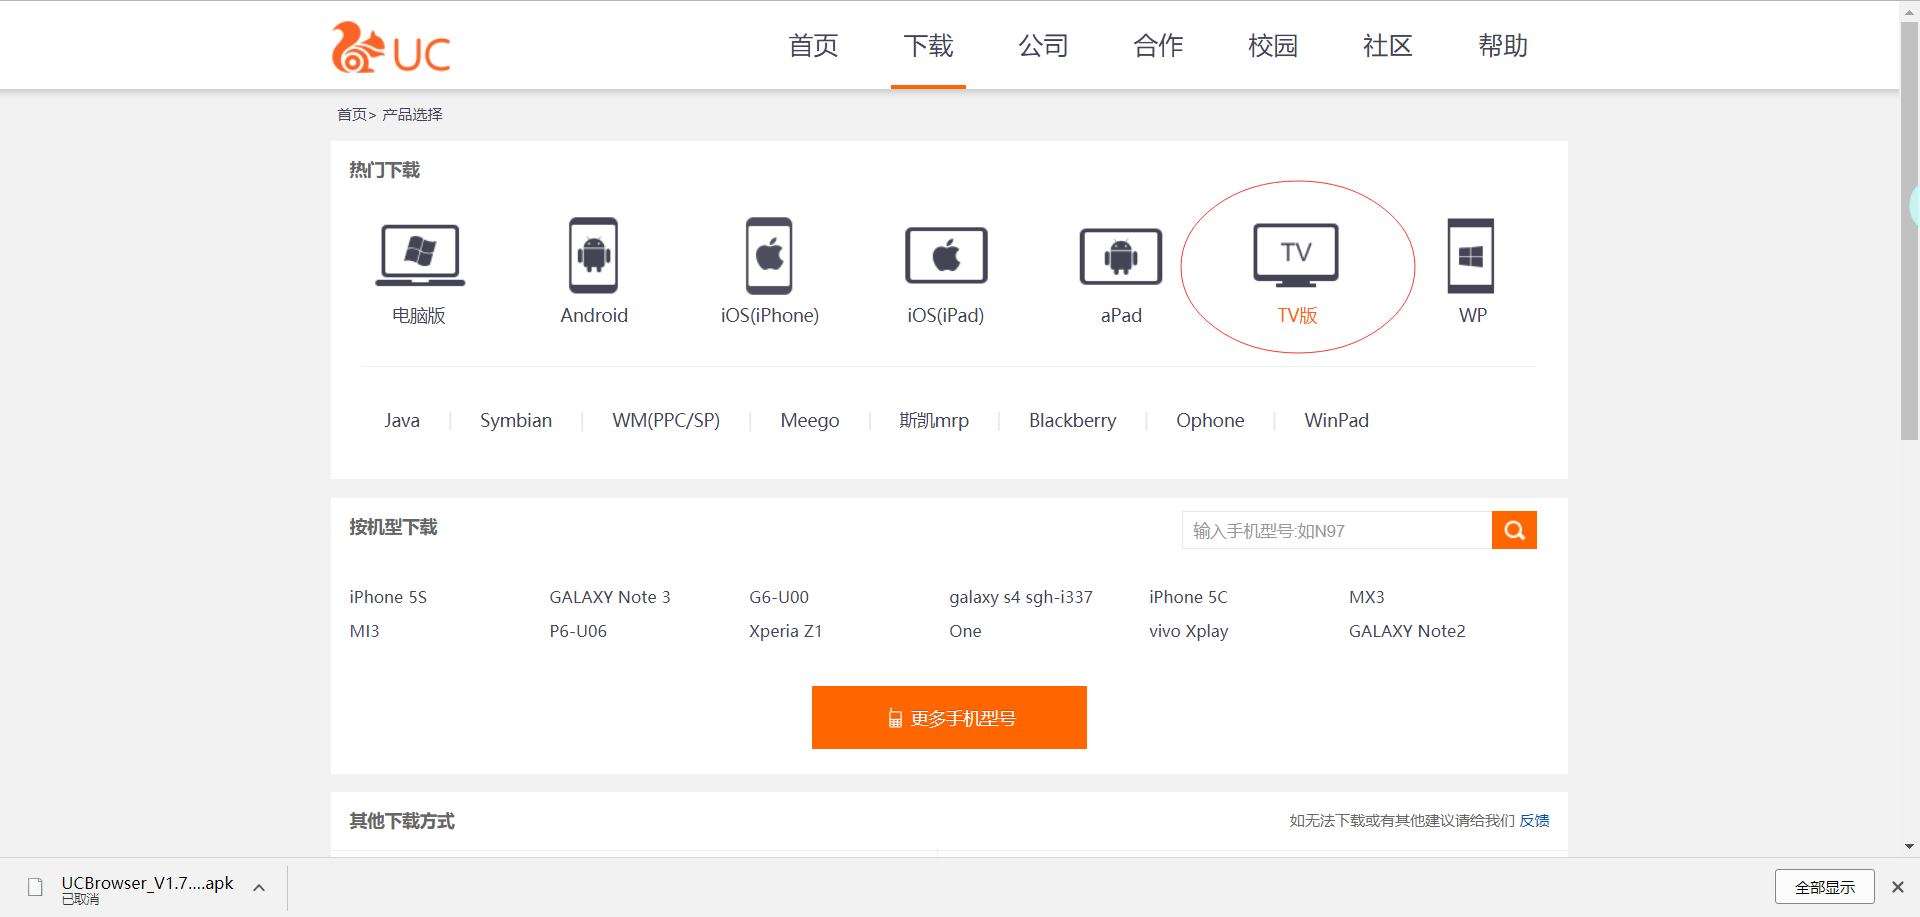1920x917 pixels.
Task: Open options arrow for UCBrowser apk download
Action: pos(259,887)
